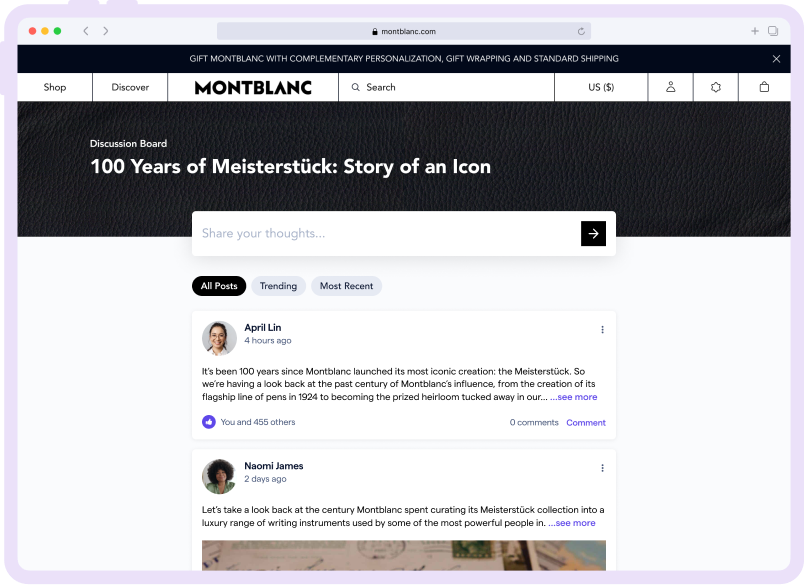Click the montblanc.com address bar
The width and height of the screenshot is (804, 585).
coord(404,31)
